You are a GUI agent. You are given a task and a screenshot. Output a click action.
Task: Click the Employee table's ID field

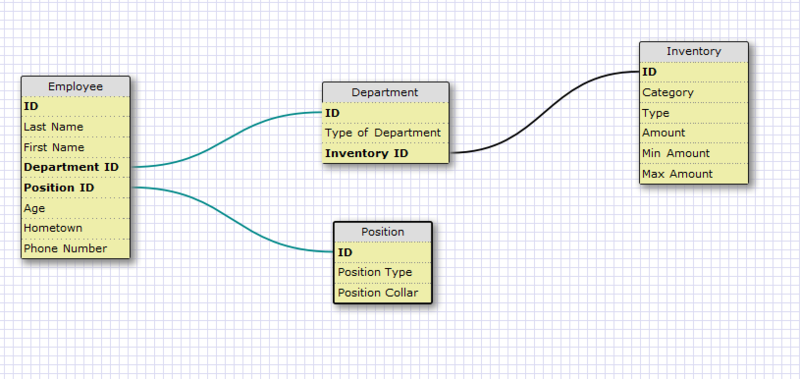pos(76,107)
